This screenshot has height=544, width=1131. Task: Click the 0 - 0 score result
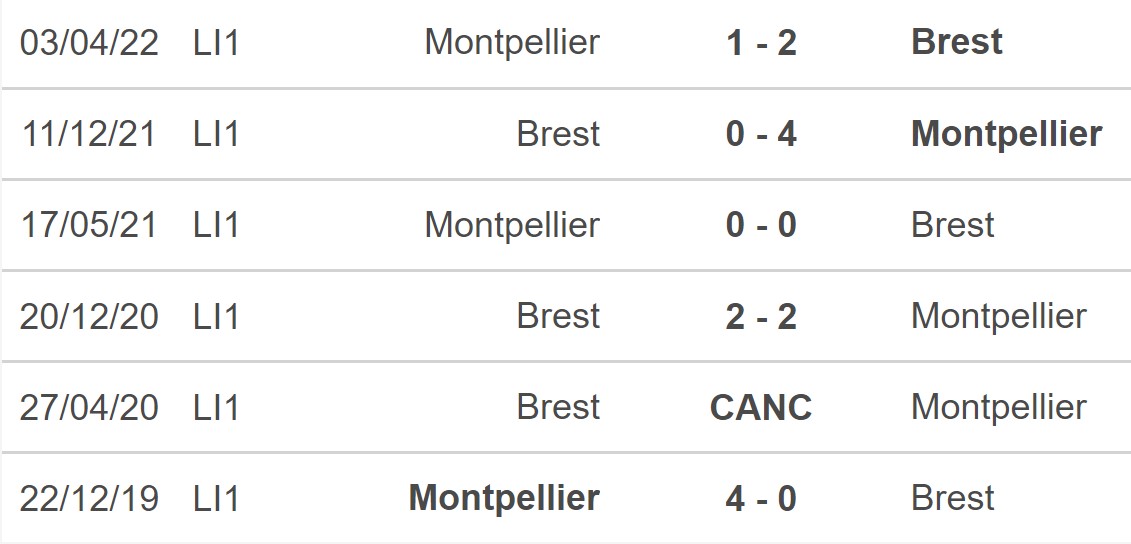761,225
